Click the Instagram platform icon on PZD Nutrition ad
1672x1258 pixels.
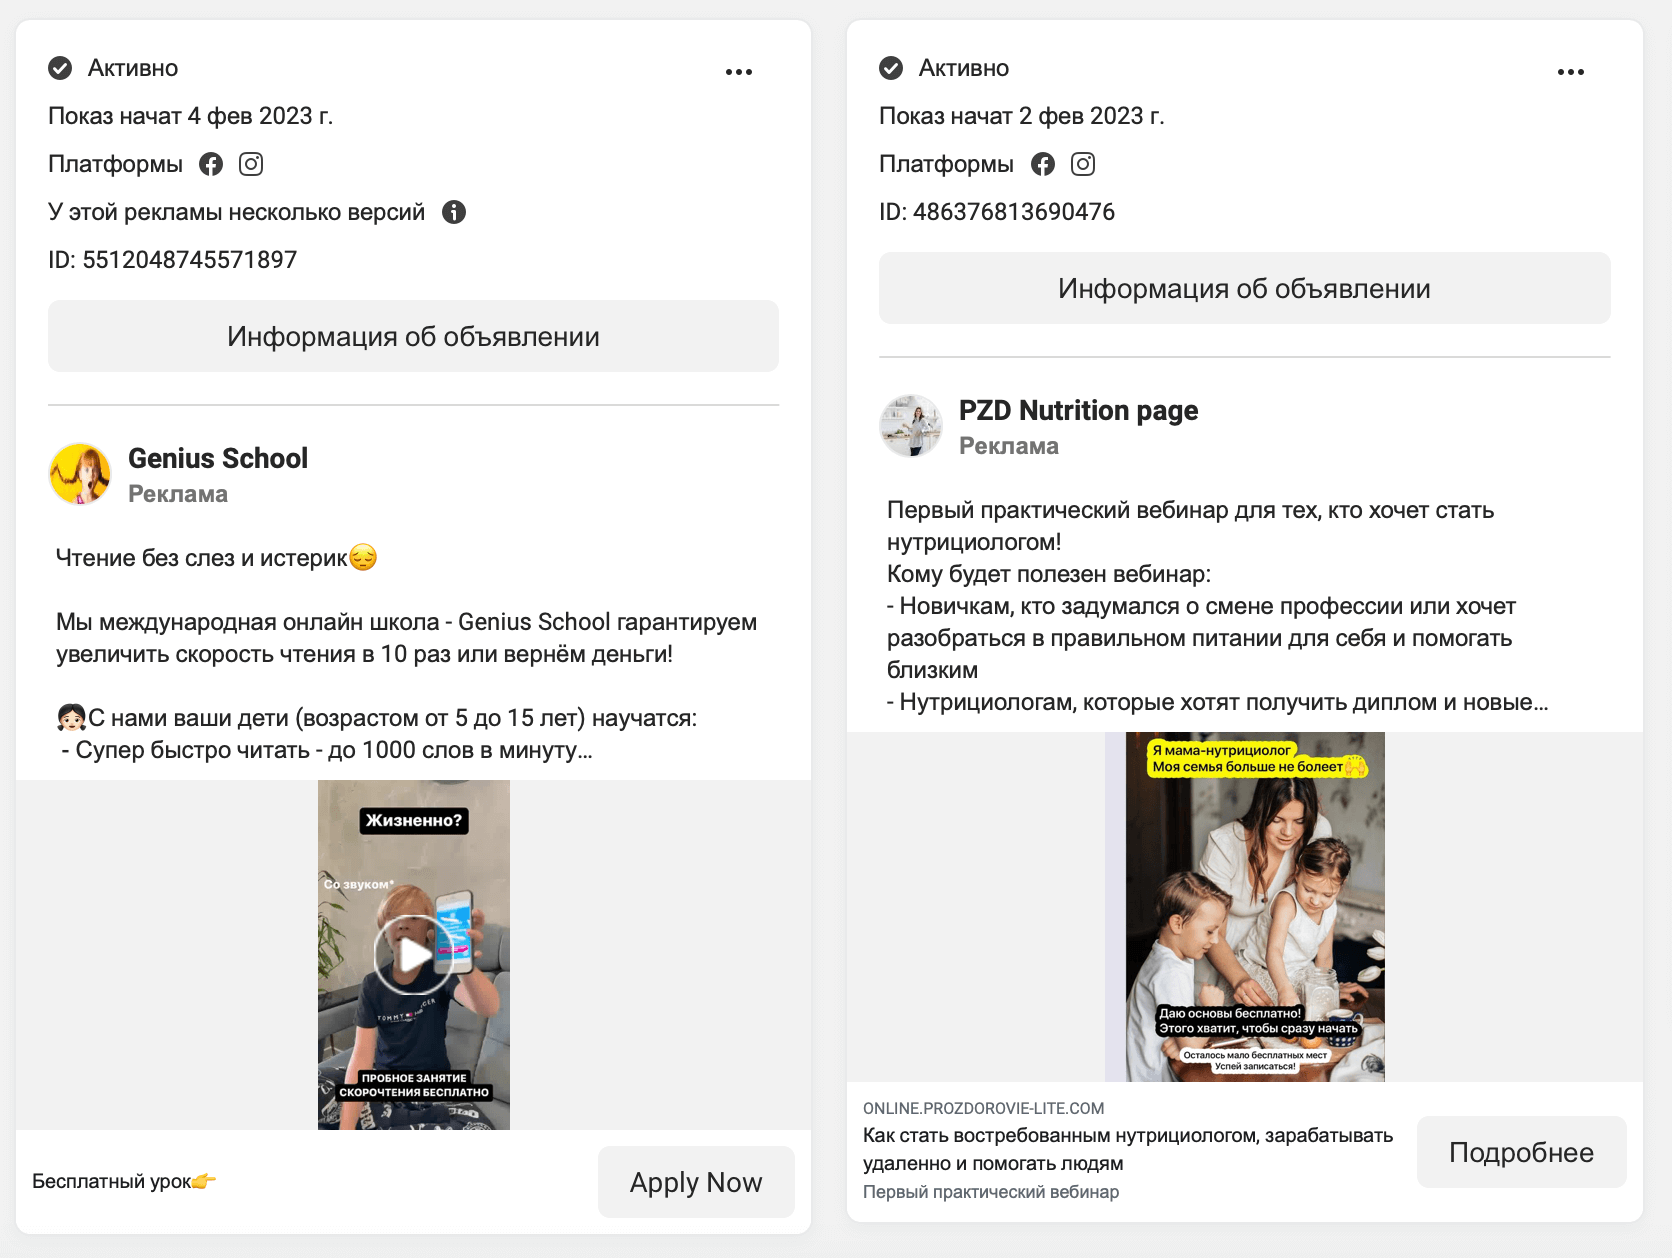[1083, 163]
